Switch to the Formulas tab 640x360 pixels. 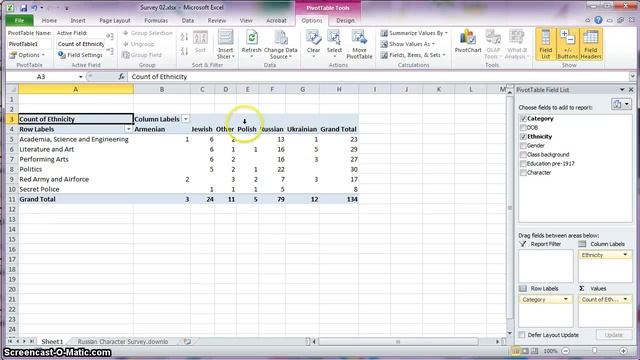(x=156, y=20)
